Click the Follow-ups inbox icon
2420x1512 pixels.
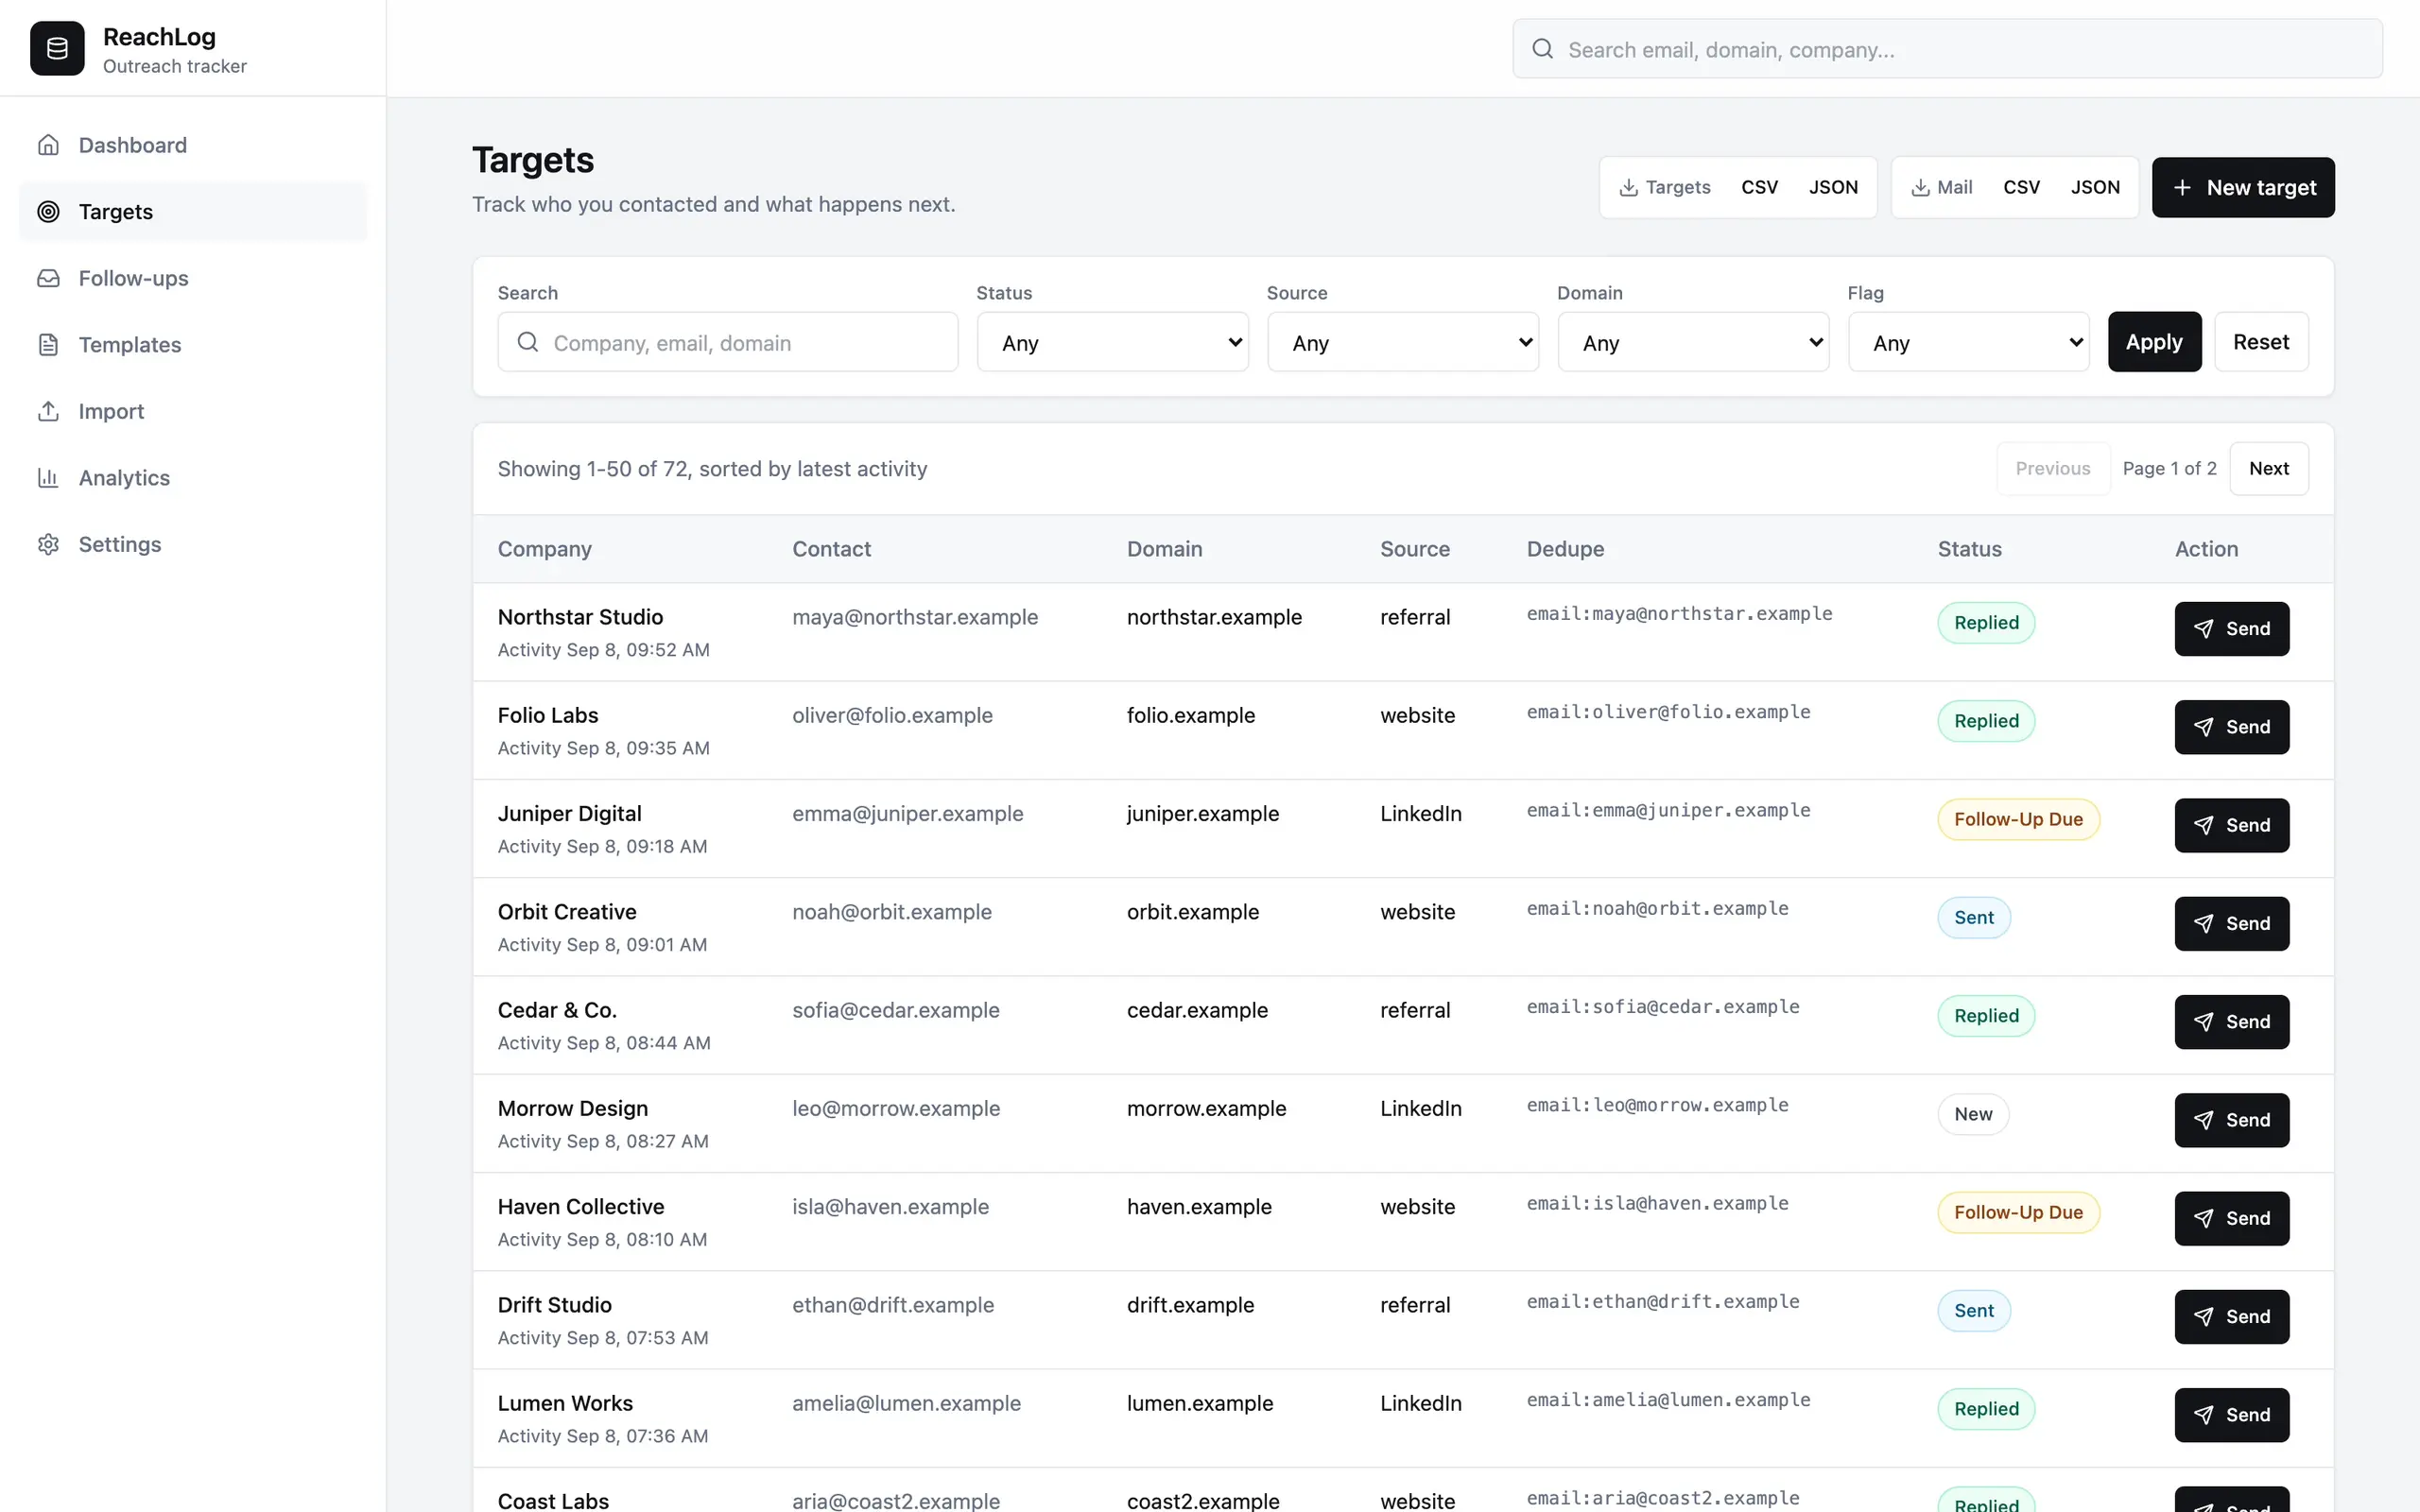[48, 278]
